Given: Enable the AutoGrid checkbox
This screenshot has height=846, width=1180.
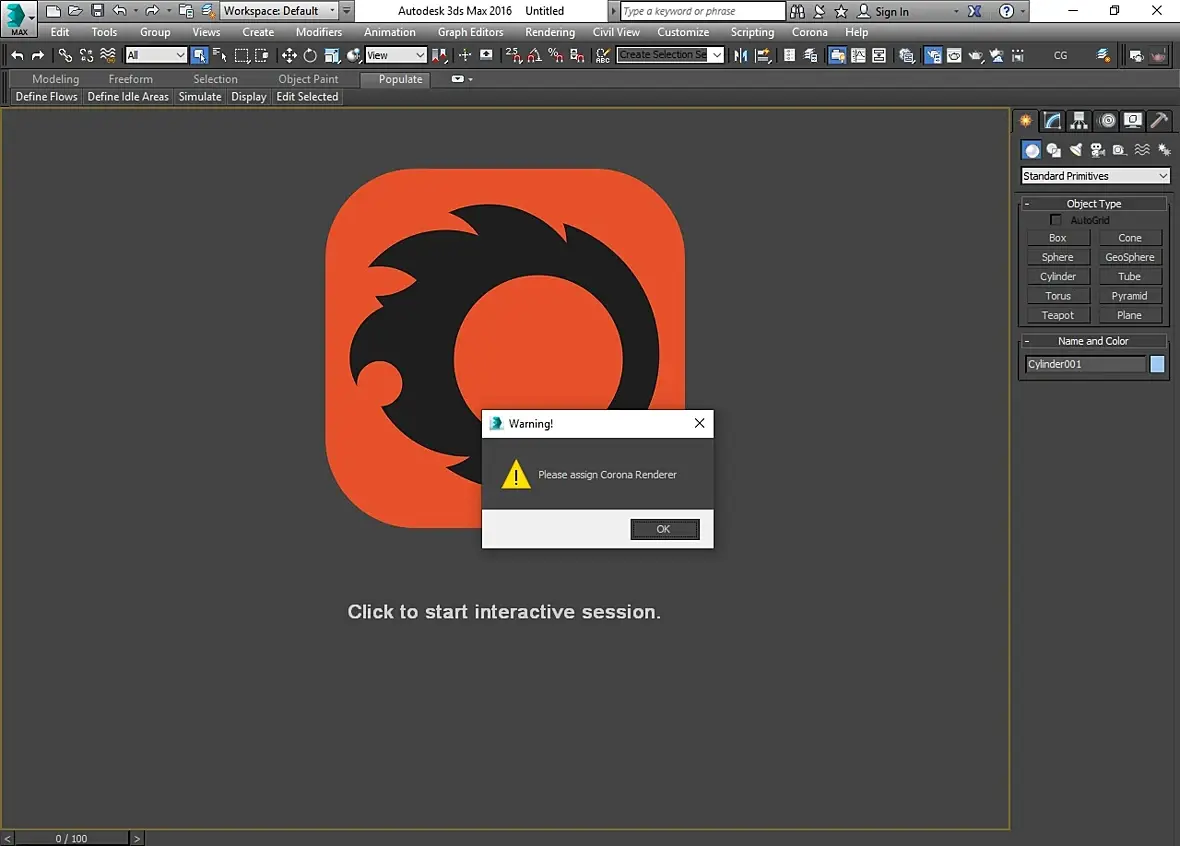Looking at the screenshot, I should [1056, 220].
